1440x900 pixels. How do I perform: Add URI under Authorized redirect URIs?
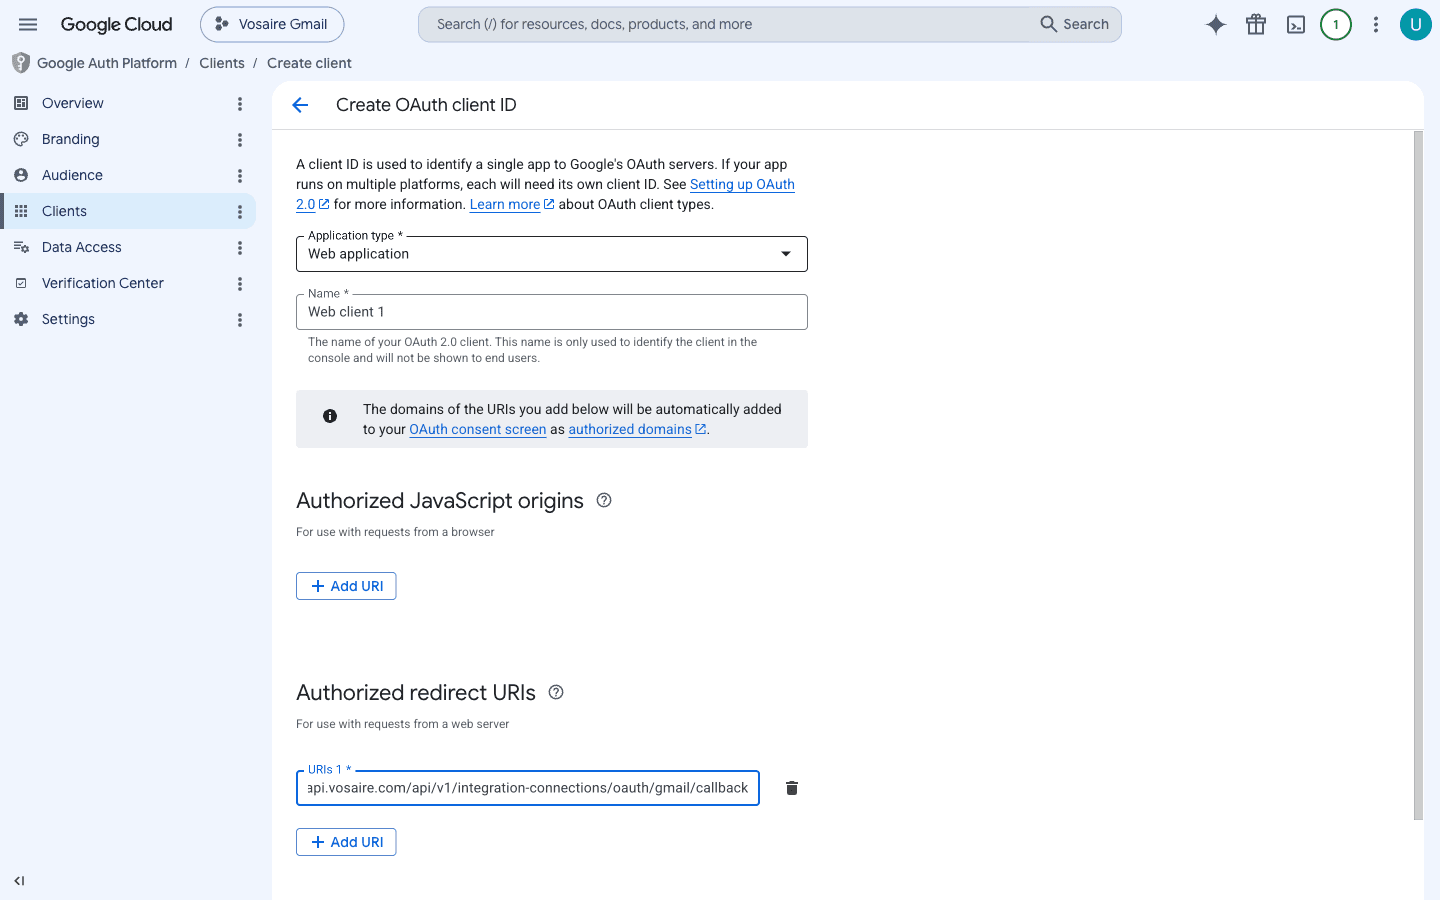[346, 842]
